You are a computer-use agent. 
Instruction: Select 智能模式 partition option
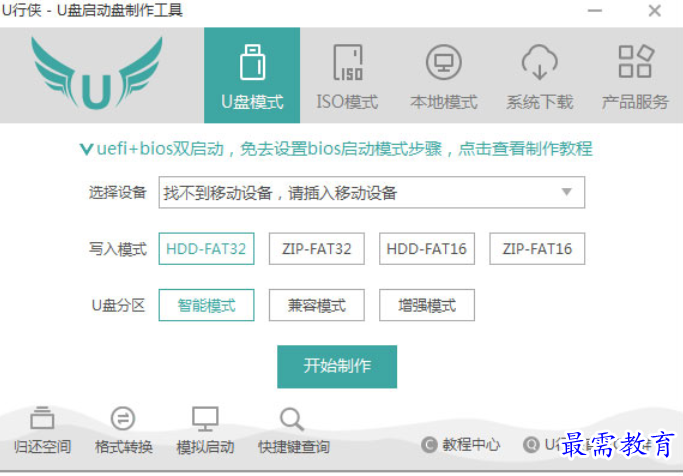[x=206, y=305]
